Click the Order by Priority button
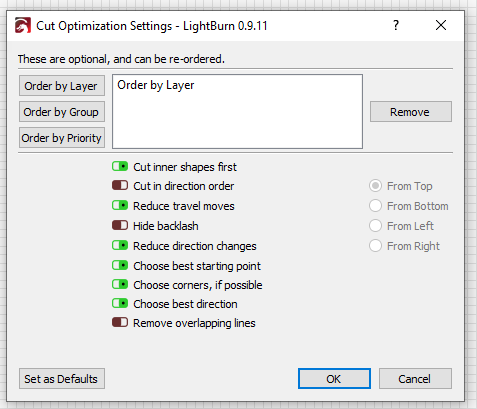This screenshot has height=409, width=477. click(x=62, y=138)
